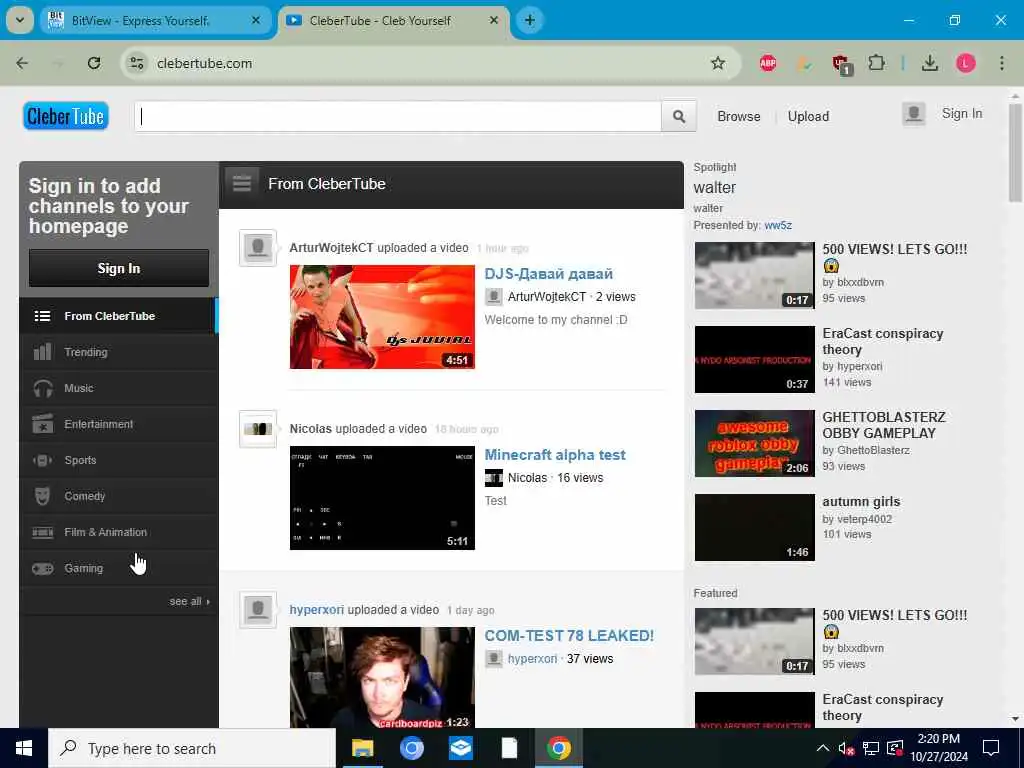
Task: Open the tab search dropdown arrow
Action: click(x=20, y=20)
